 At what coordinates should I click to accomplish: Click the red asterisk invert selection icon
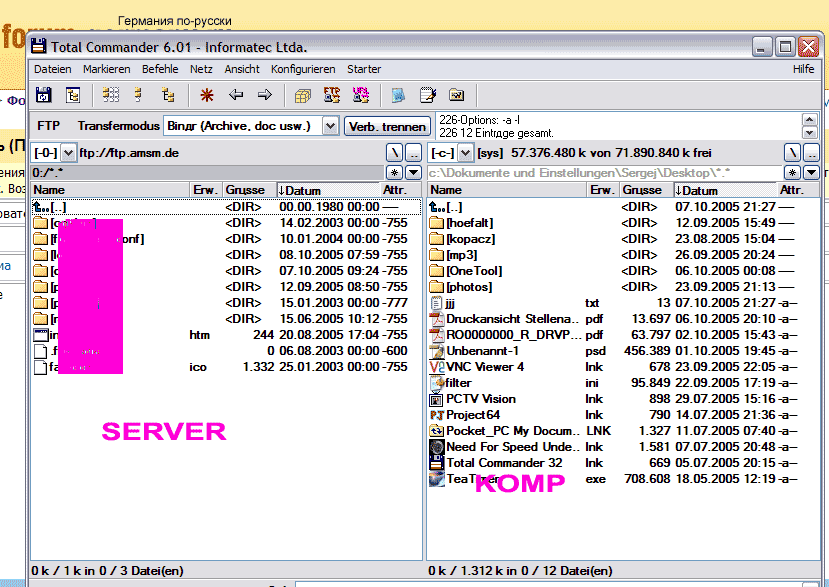click(x=207, y=95)
